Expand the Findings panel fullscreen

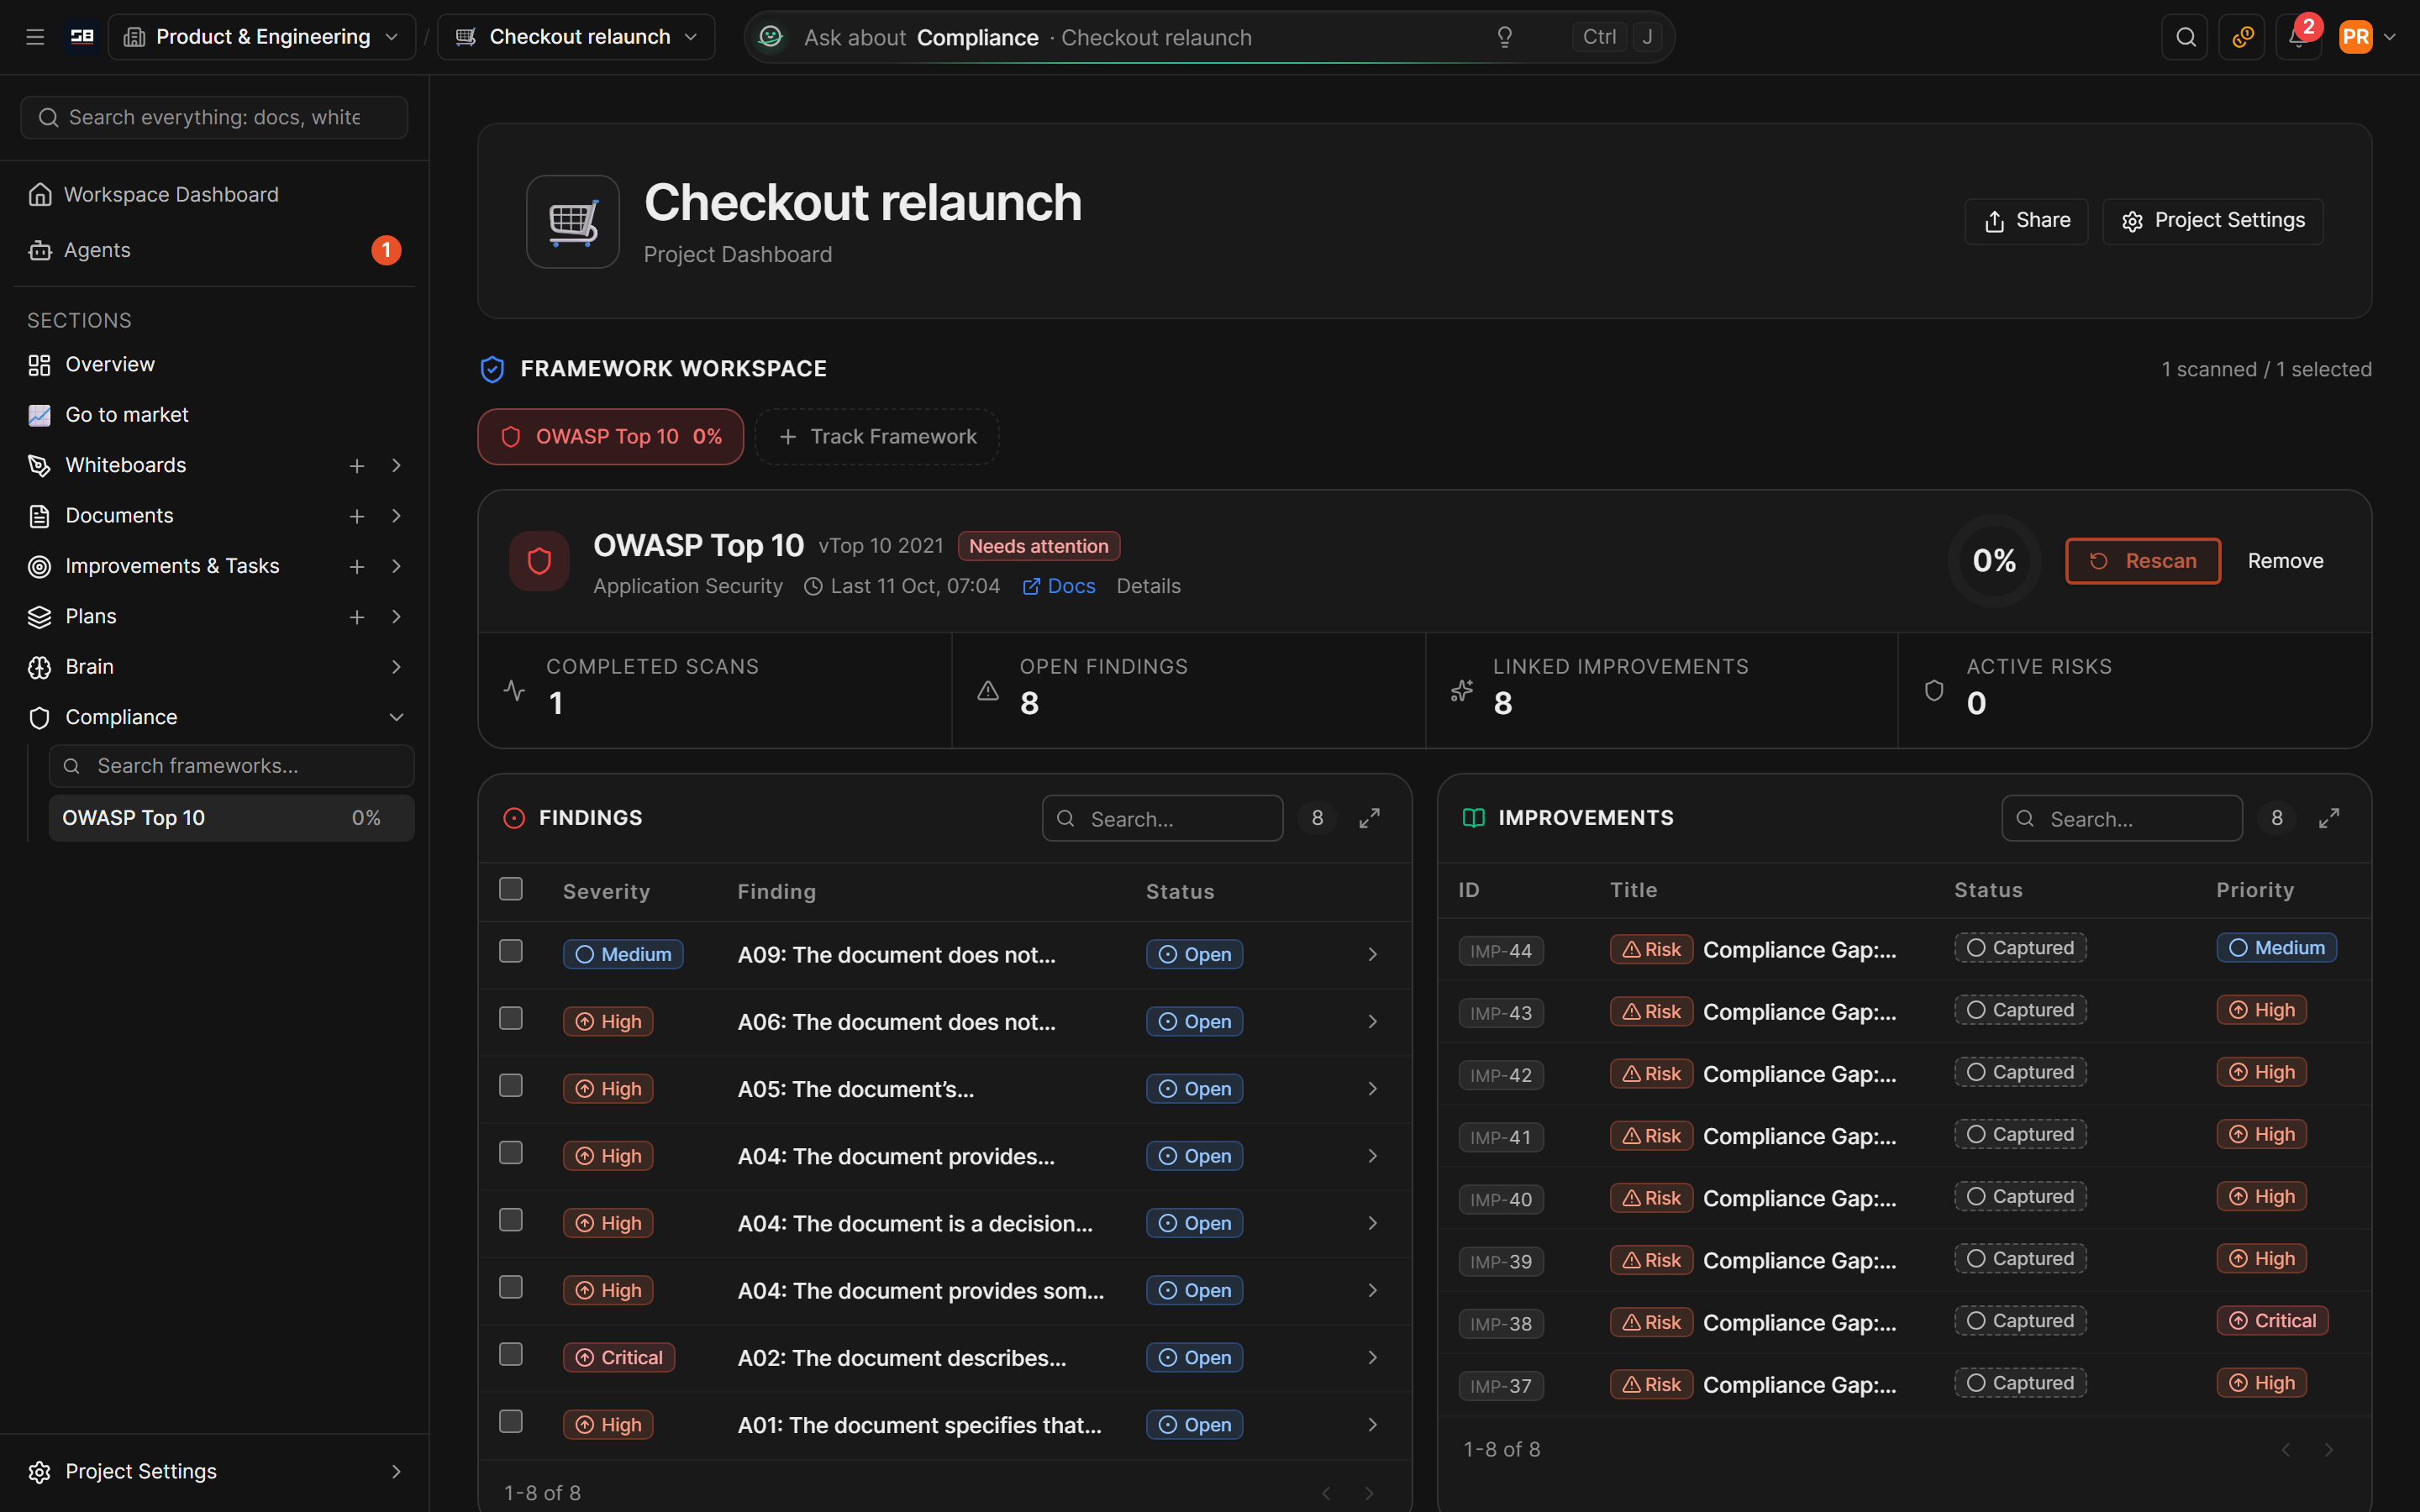[1369, 818]
